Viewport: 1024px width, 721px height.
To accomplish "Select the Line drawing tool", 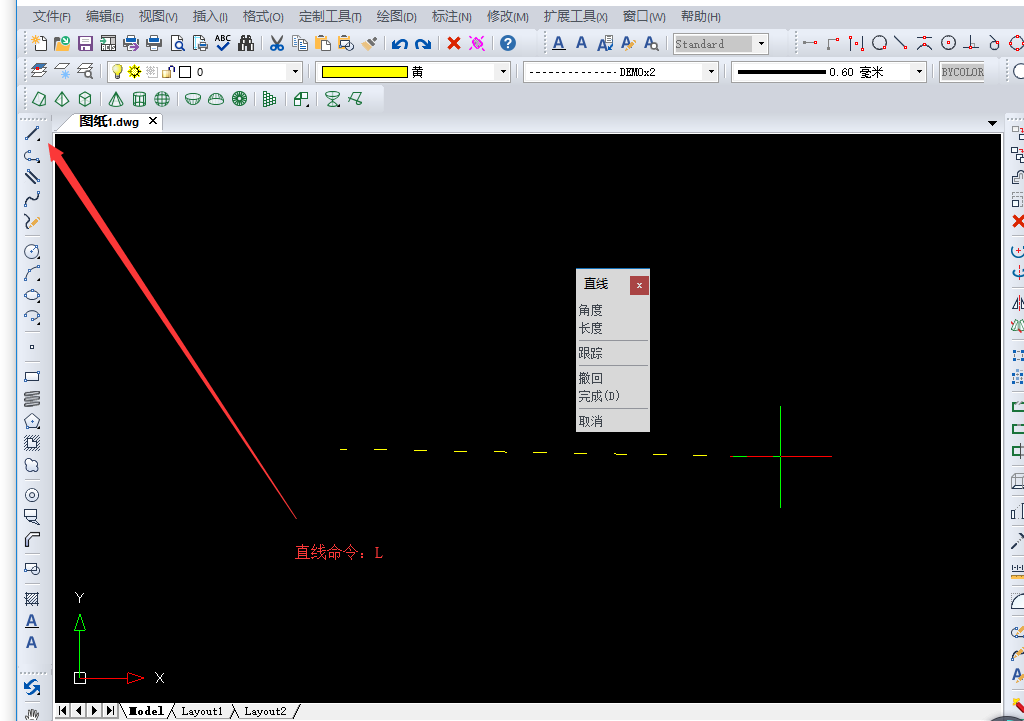I will (32, 134).
